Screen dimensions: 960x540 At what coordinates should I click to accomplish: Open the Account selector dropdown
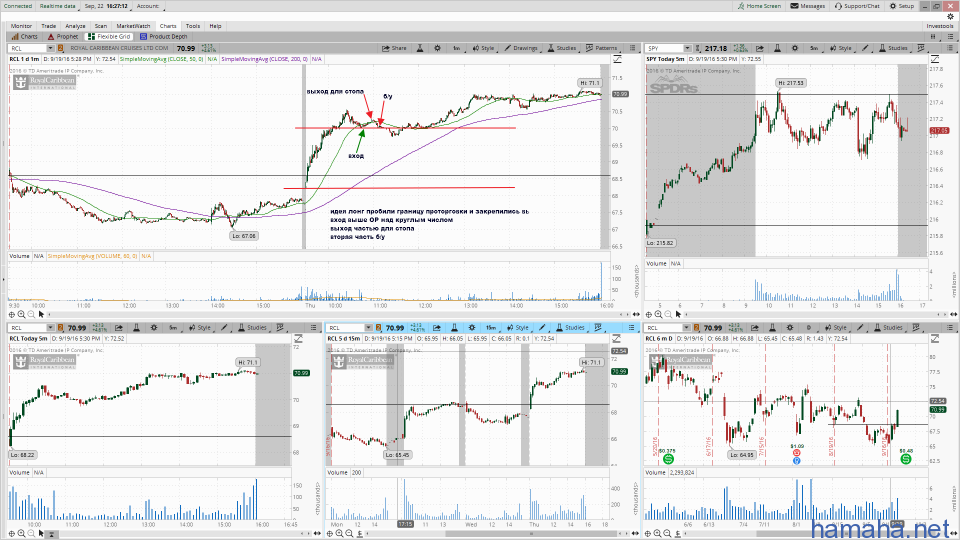150,6
